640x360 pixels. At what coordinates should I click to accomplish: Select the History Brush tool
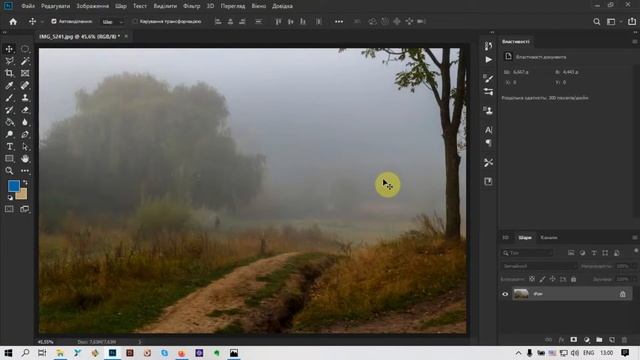[9, 110]
